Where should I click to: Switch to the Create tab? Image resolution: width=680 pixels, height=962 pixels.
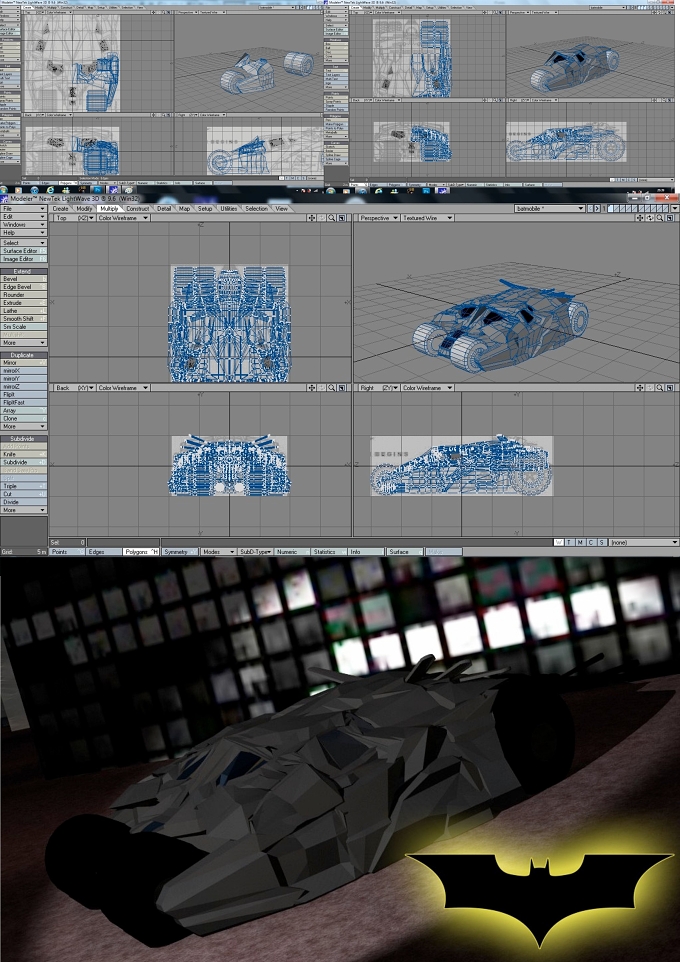coord(61,209)
